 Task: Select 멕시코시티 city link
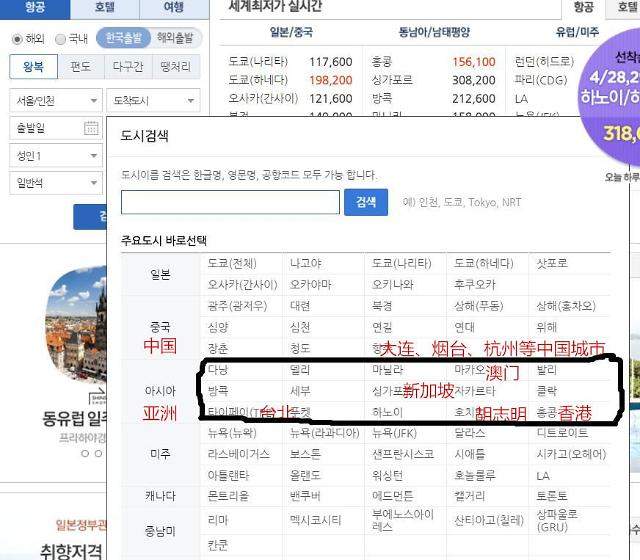[316, 520]
